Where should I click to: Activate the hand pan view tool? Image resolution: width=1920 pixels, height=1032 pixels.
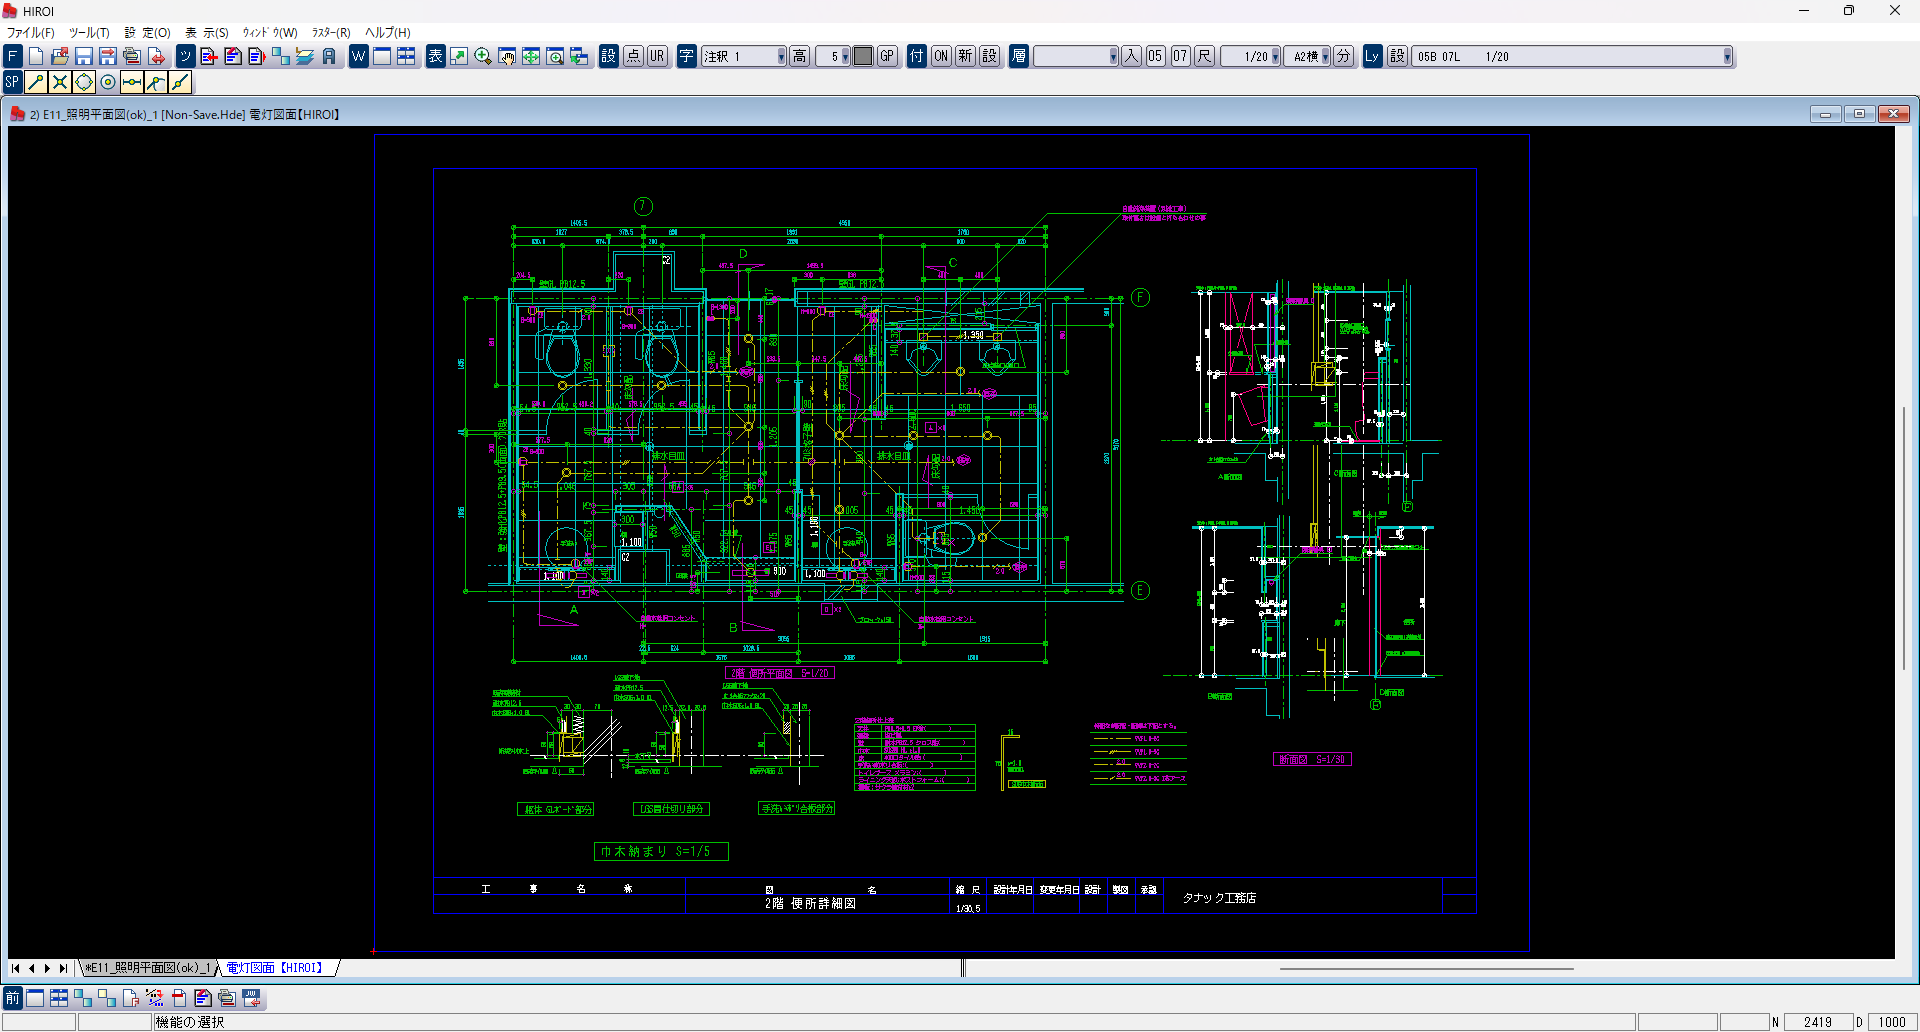(507, 57)
